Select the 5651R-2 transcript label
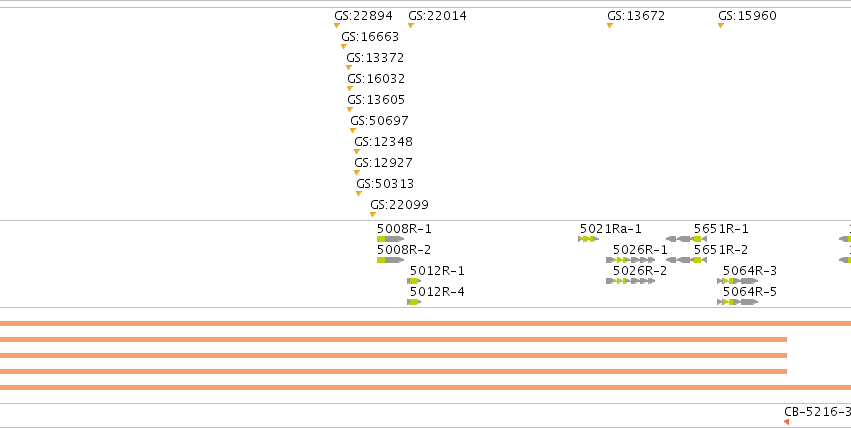The width and height of the screenshot is (851, 428). pos(721,250)
